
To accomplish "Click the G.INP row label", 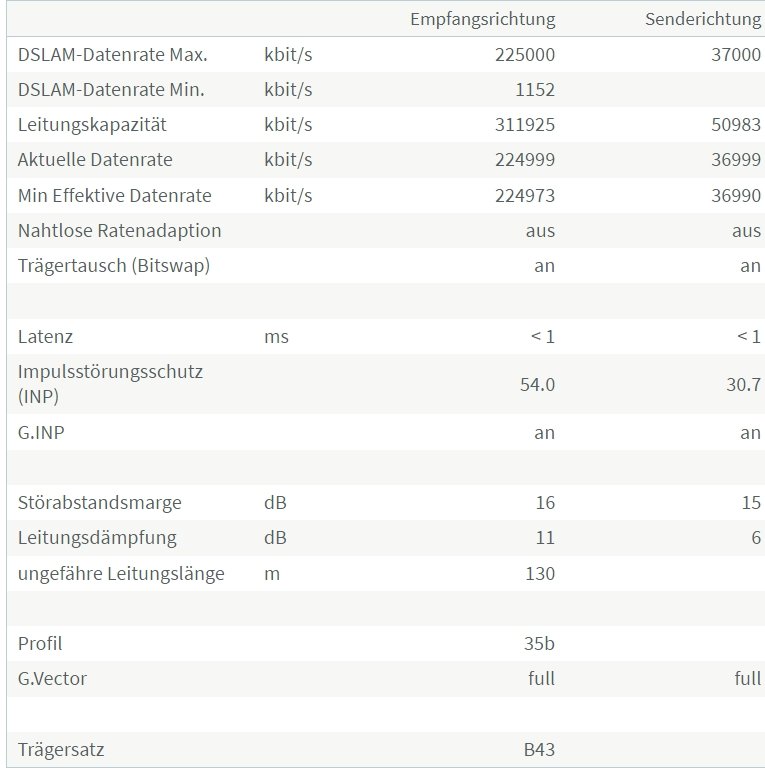I will [x=41, y=432].
